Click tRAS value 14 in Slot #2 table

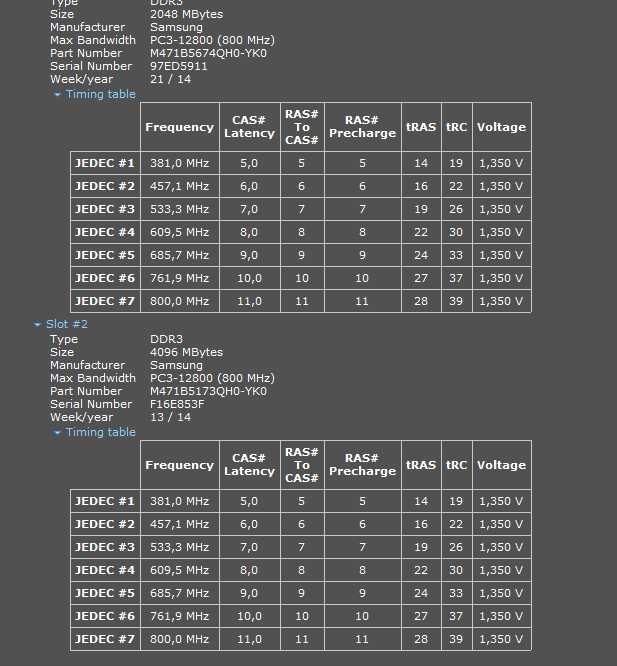421,501
